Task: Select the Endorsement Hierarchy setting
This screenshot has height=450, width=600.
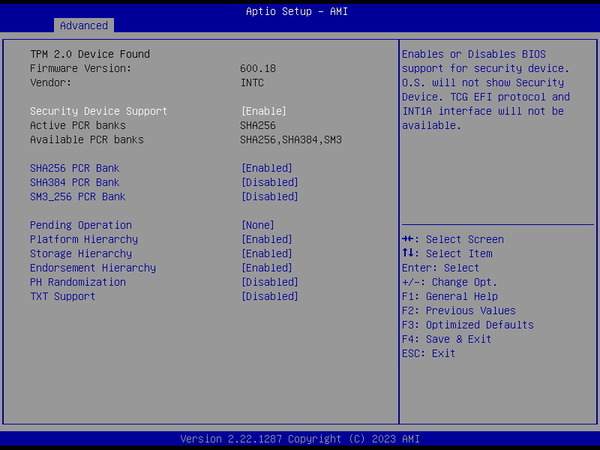Action: point(93,268)
